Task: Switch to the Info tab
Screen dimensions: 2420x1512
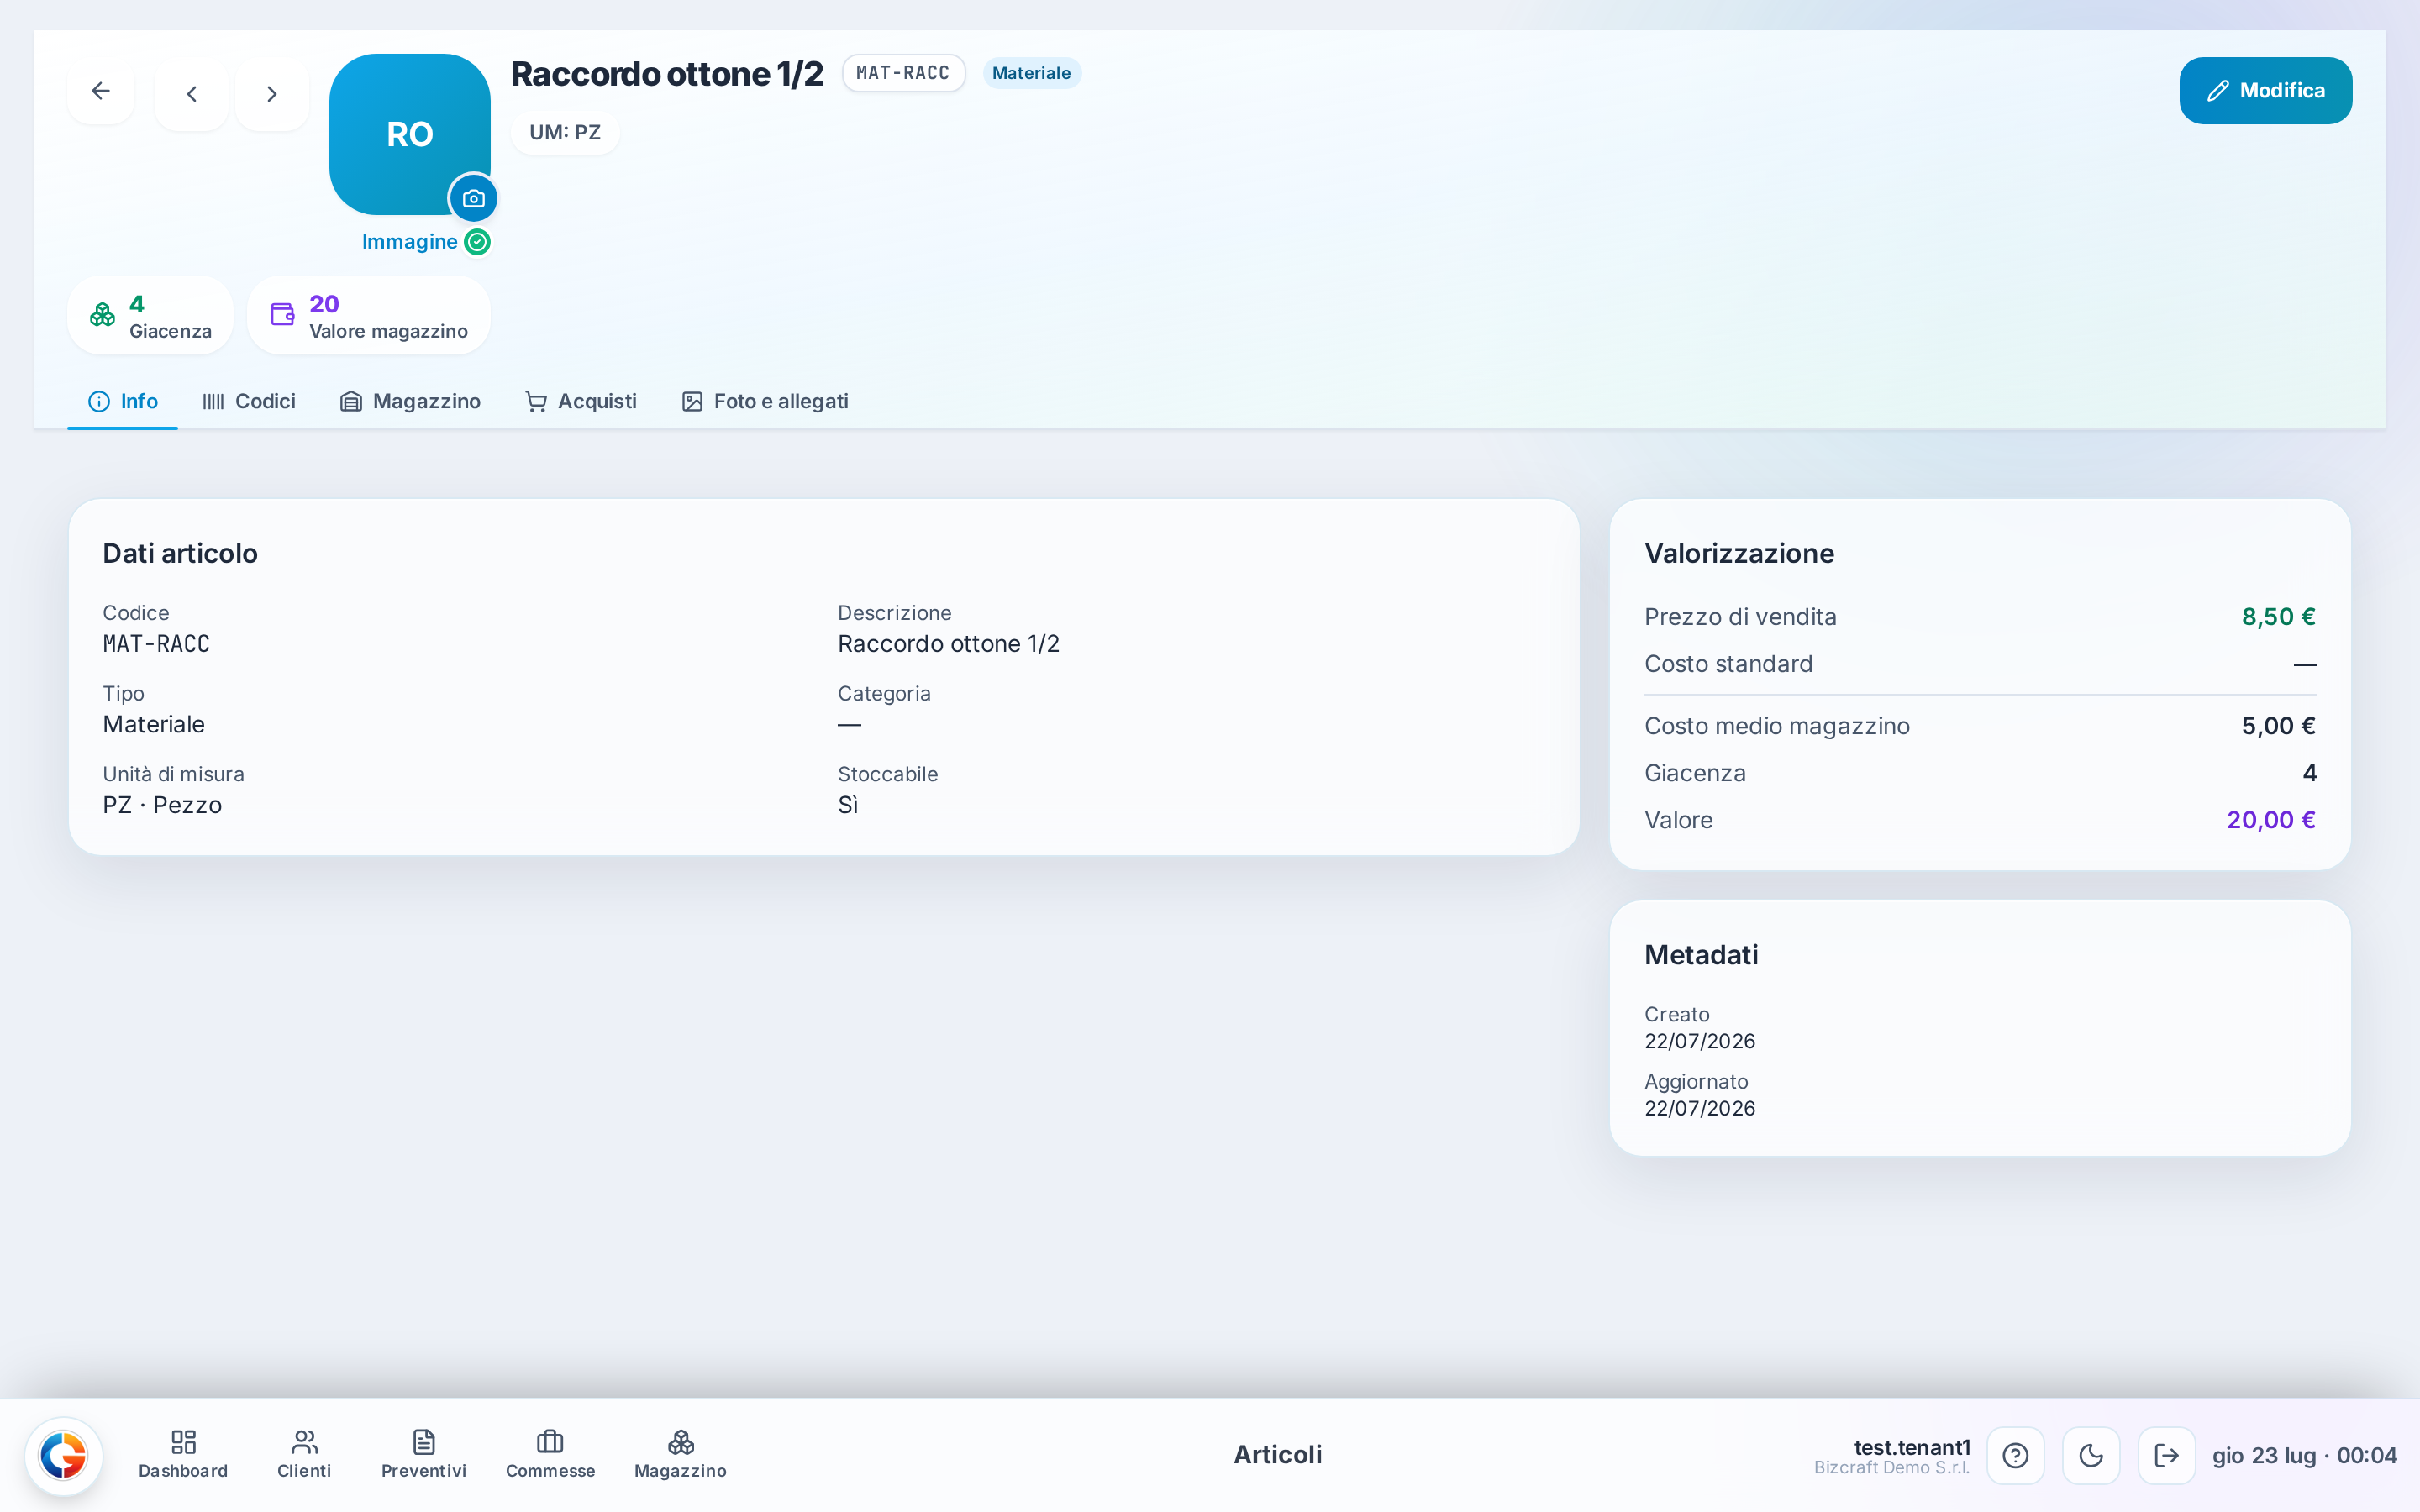Action: [x=123, y=402]
